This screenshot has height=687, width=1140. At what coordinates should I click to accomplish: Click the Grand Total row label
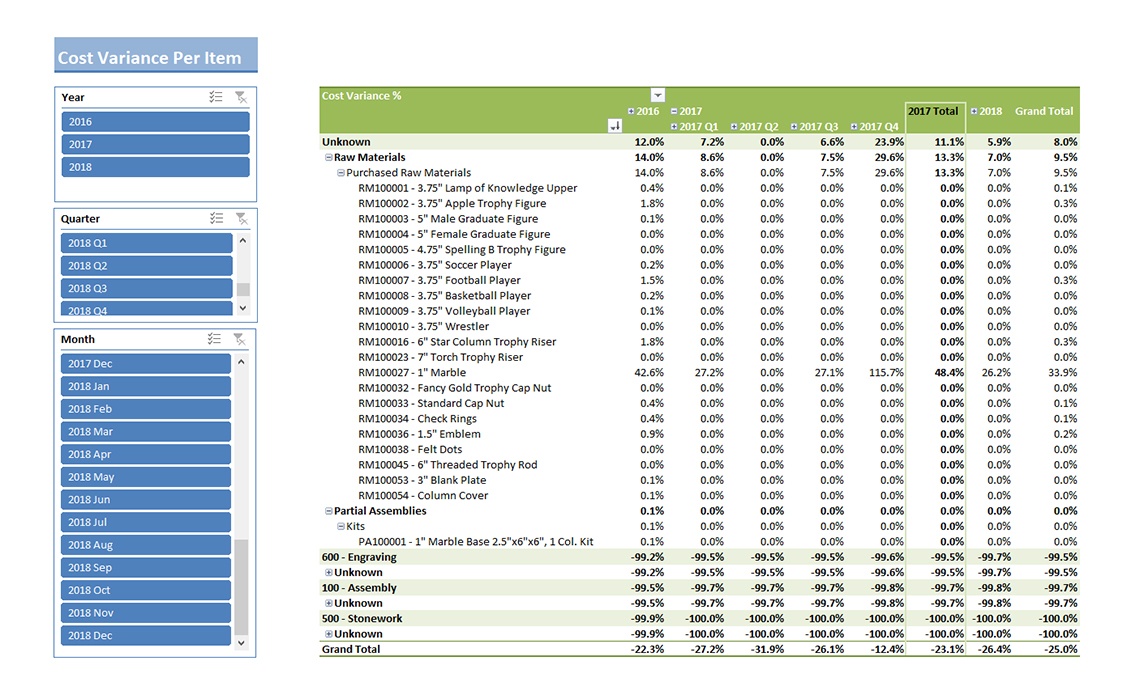click(x=350, y=649)
